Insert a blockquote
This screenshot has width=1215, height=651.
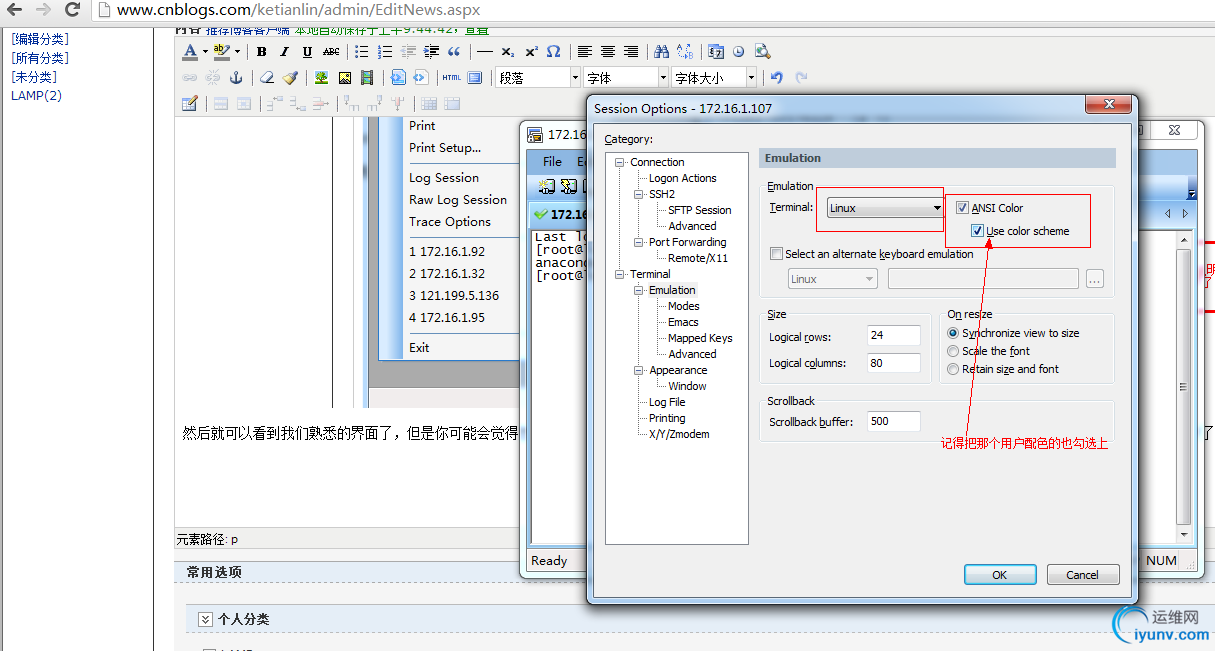click(454, 52)
